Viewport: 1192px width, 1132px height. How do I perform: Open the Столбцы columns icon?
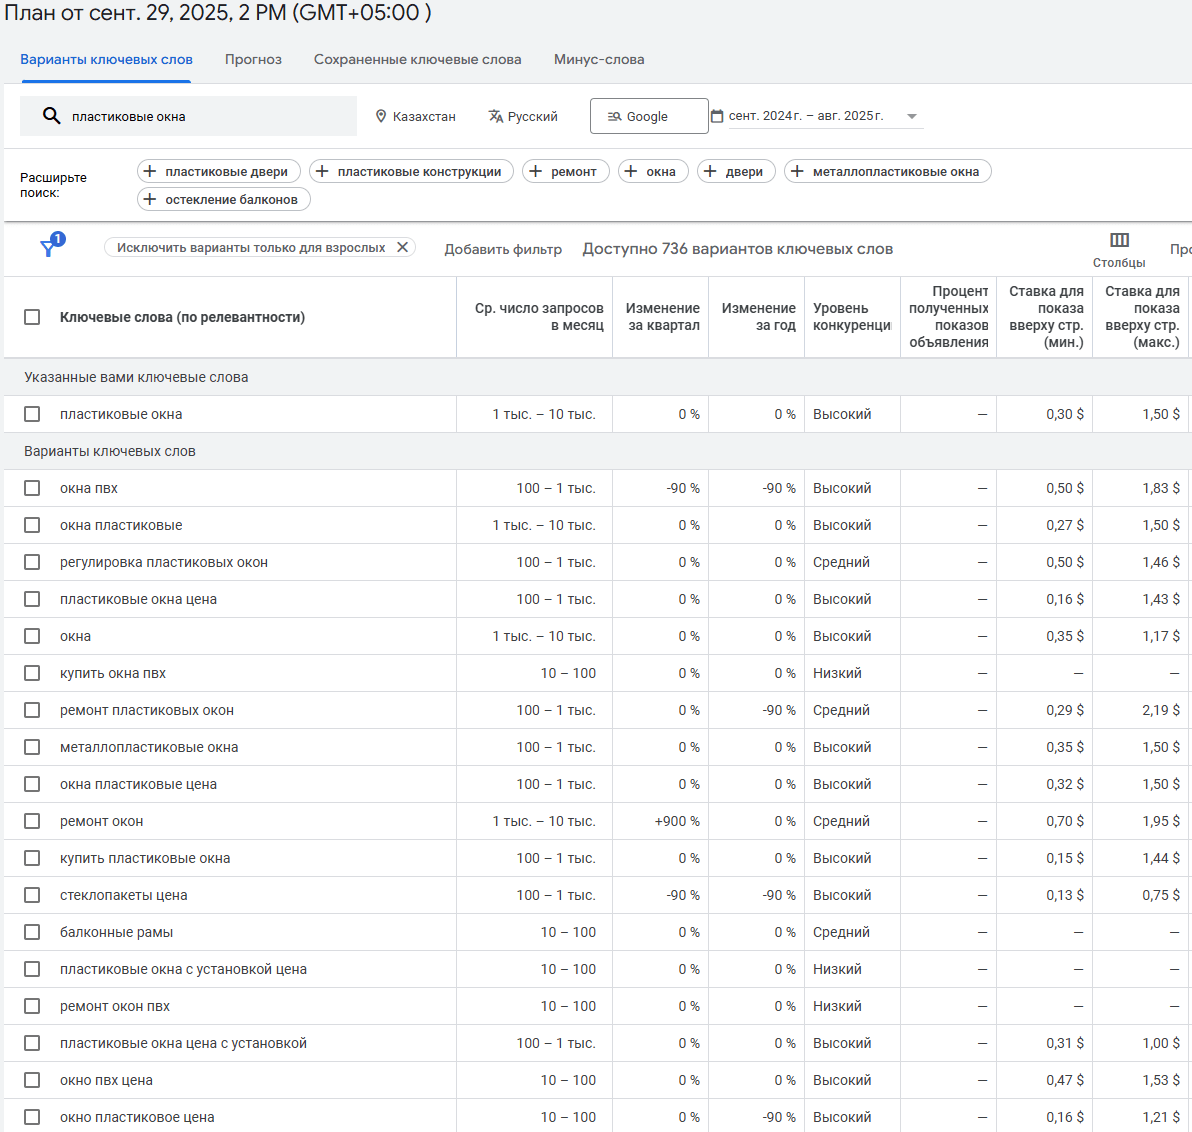[1119, 240]
